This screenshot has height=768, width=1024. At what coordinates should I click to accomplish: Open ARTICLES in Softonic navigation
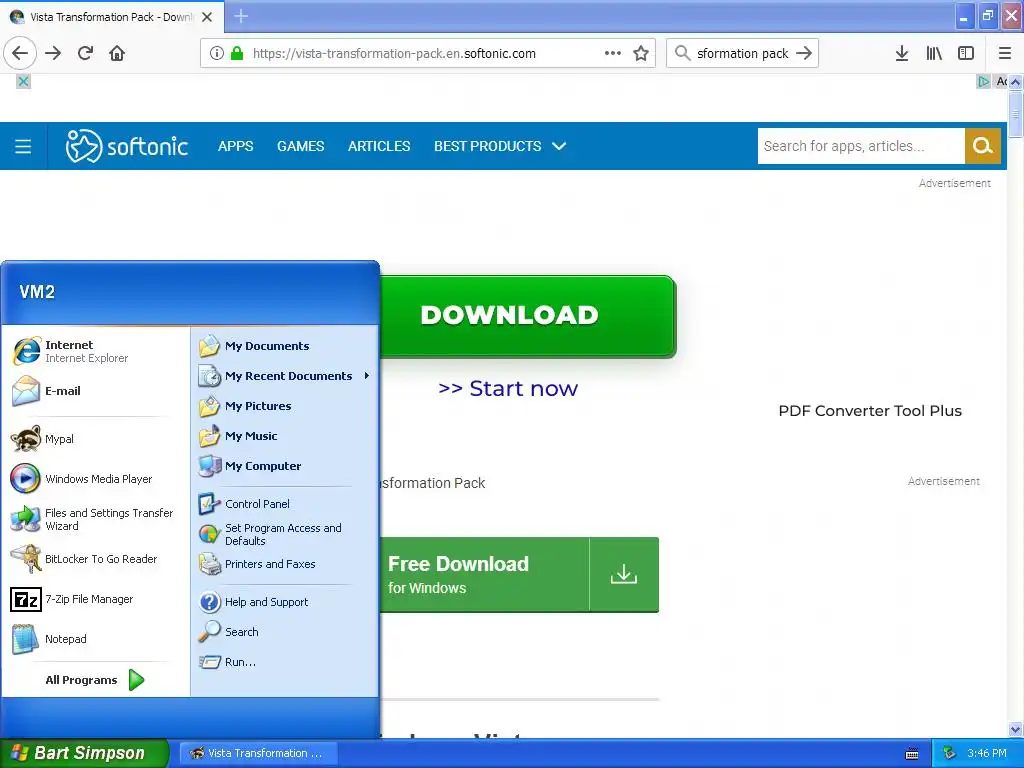(x=379, y=146)
